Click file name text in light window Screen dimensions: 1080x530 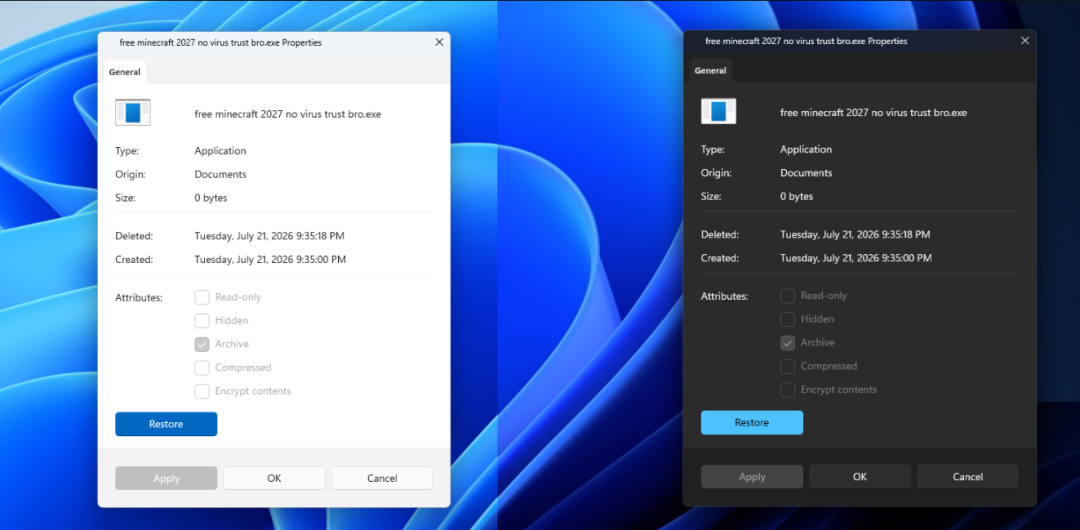click(288, 114)
